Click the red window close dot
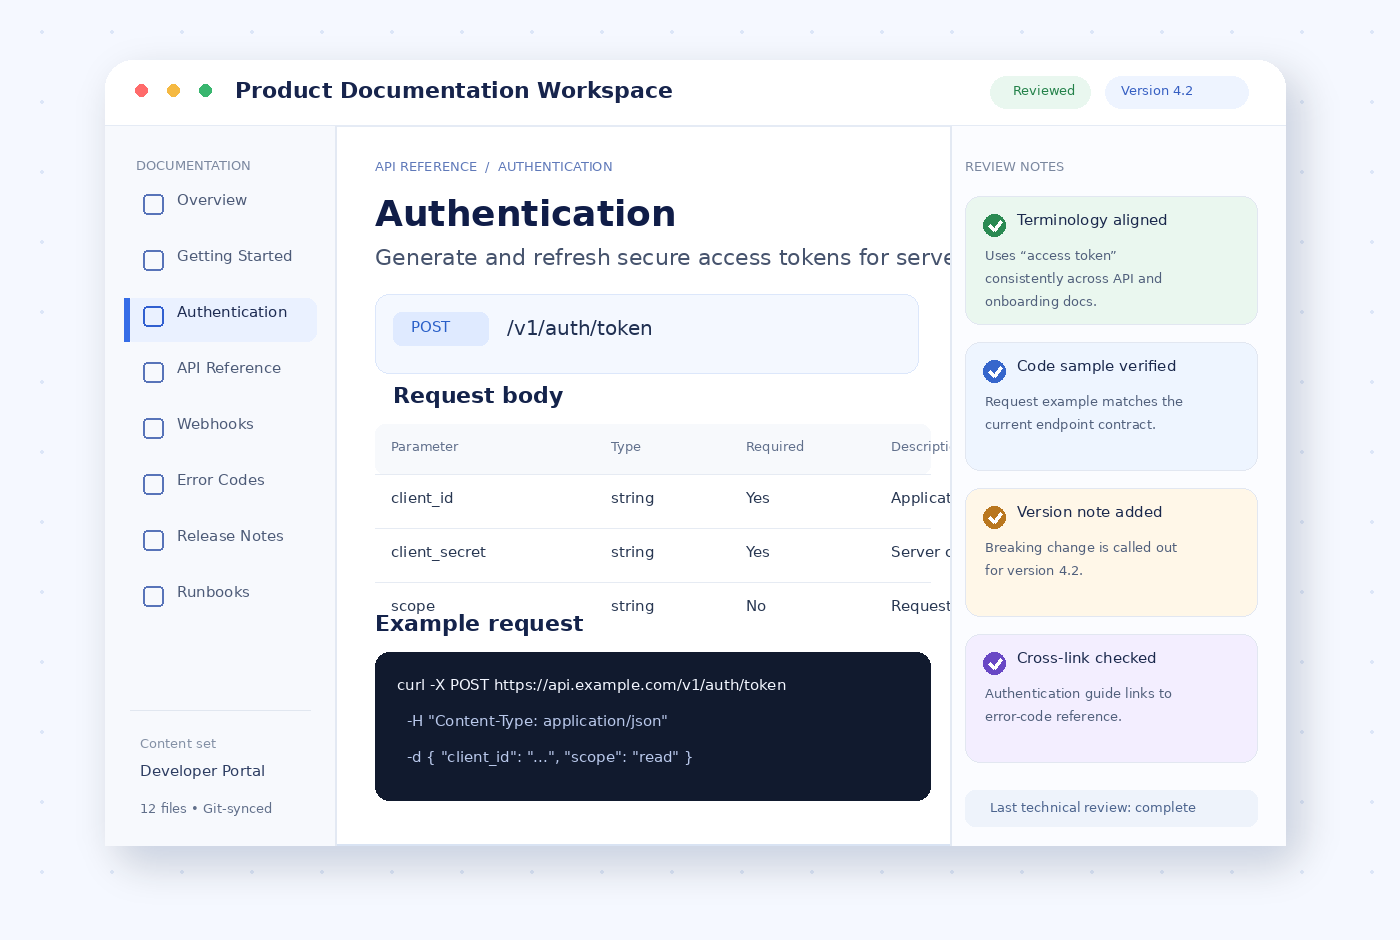The height and width of the screenshot is (940, 1400). coord(142,91)
